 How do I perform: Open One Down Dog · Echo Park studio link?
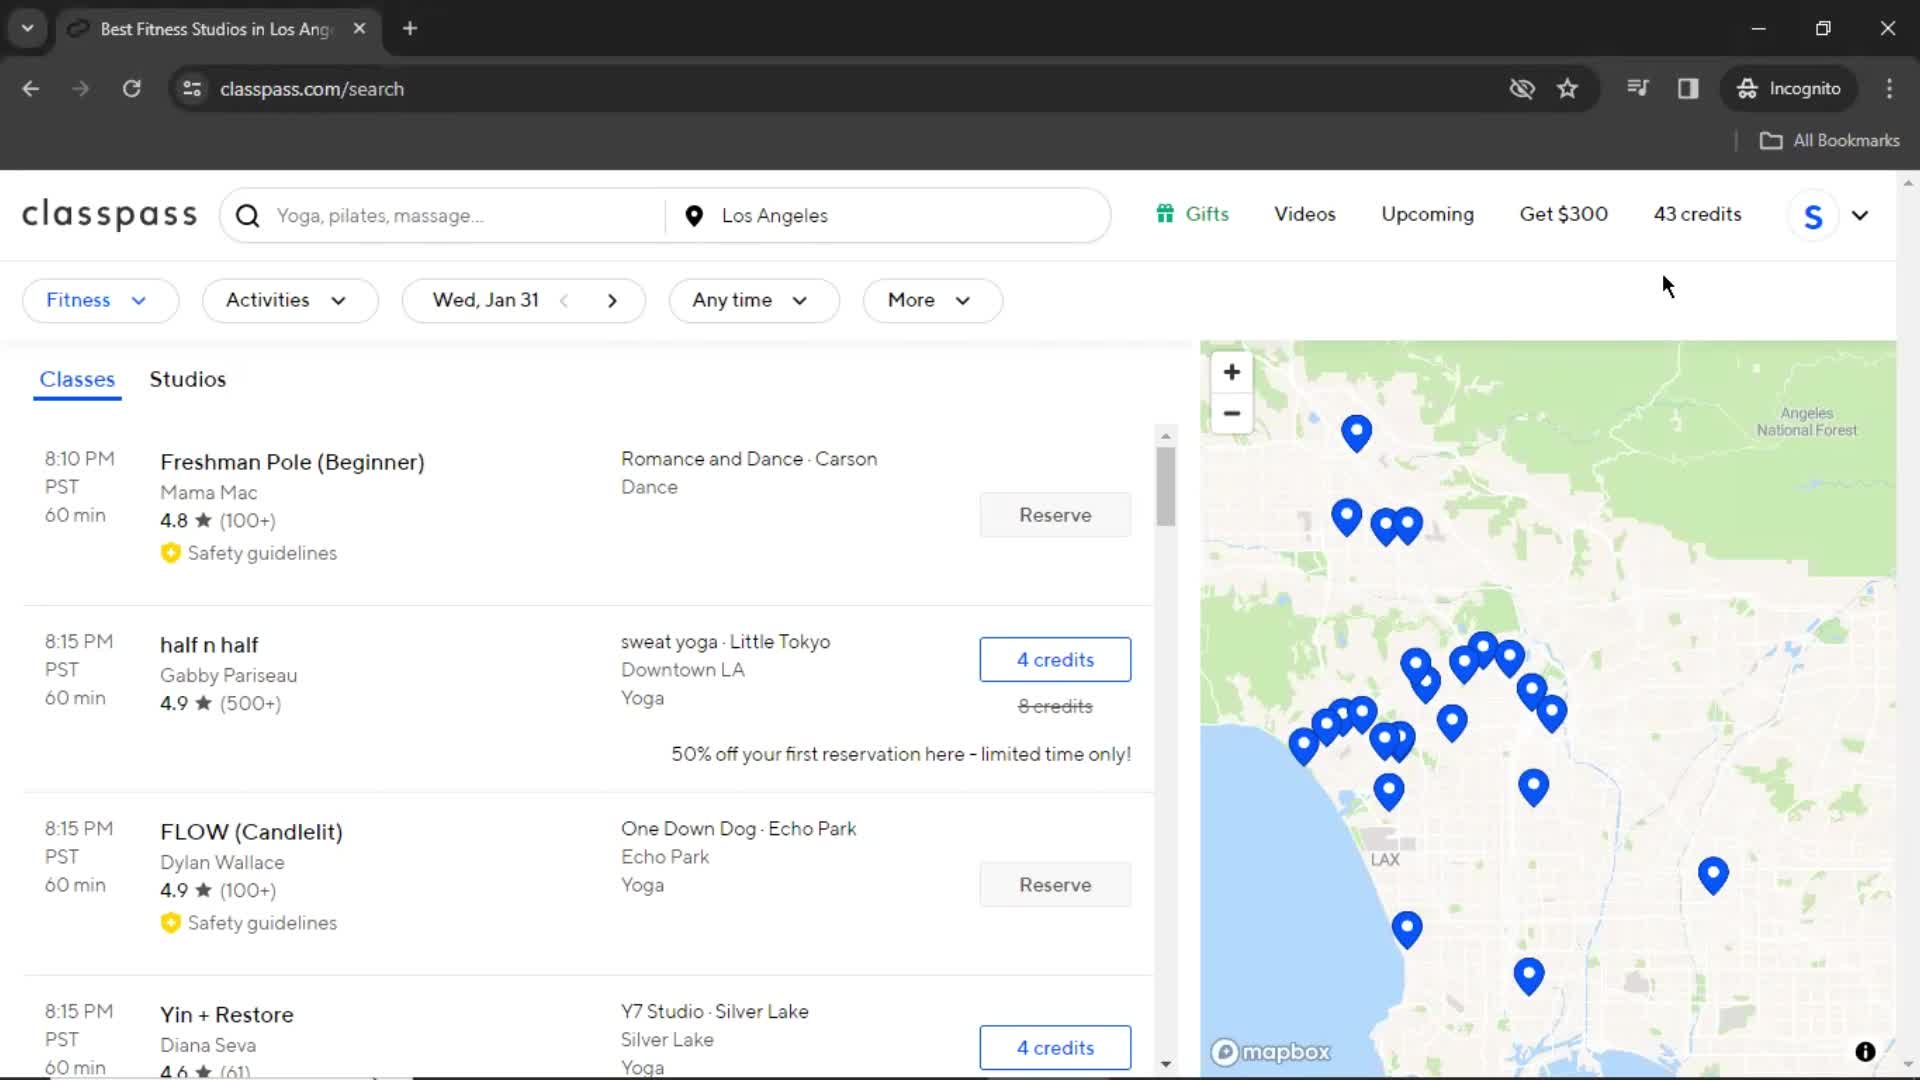pos(738,829)
